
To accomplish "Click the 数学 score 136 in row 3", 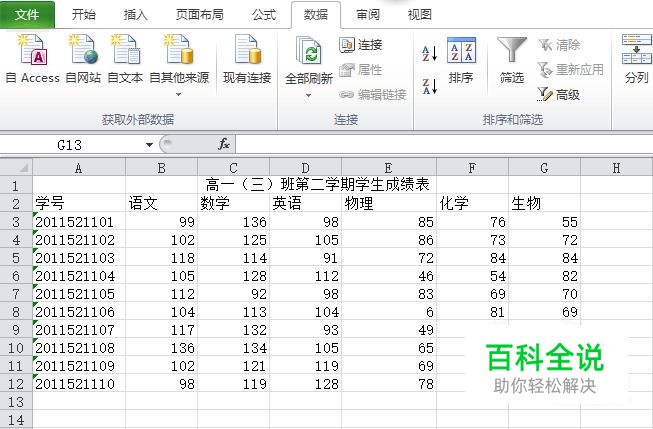I will click(234, 222).
